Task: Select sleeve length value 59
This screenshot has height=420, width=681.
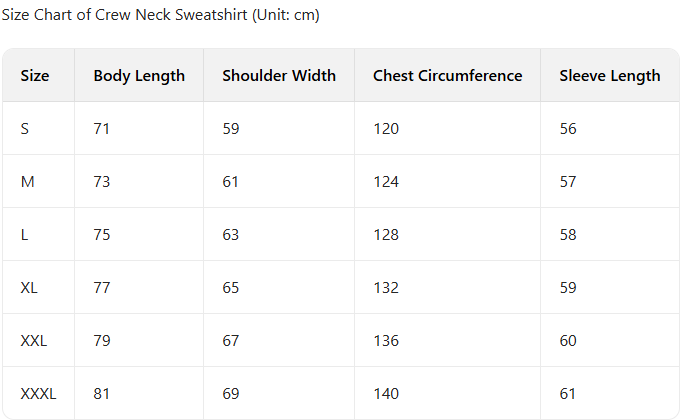Action: [568, 288]
